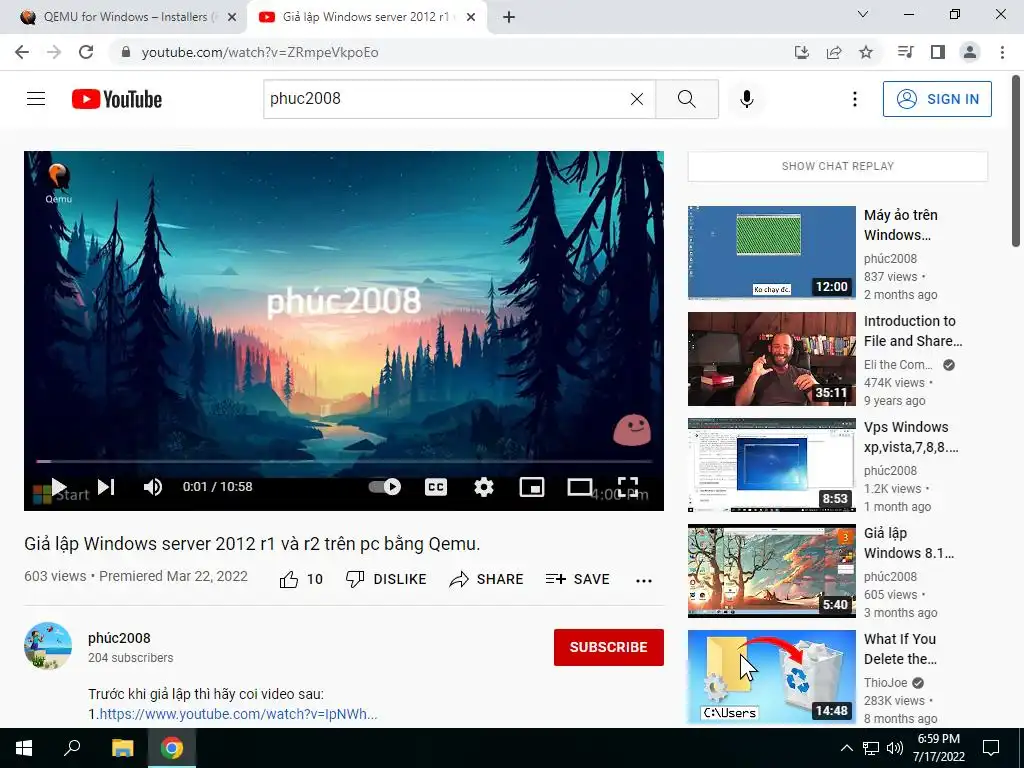This screenshot has width=1024, height=768.
Task: Open network status tray icon
Action: [x=871, y=748]
